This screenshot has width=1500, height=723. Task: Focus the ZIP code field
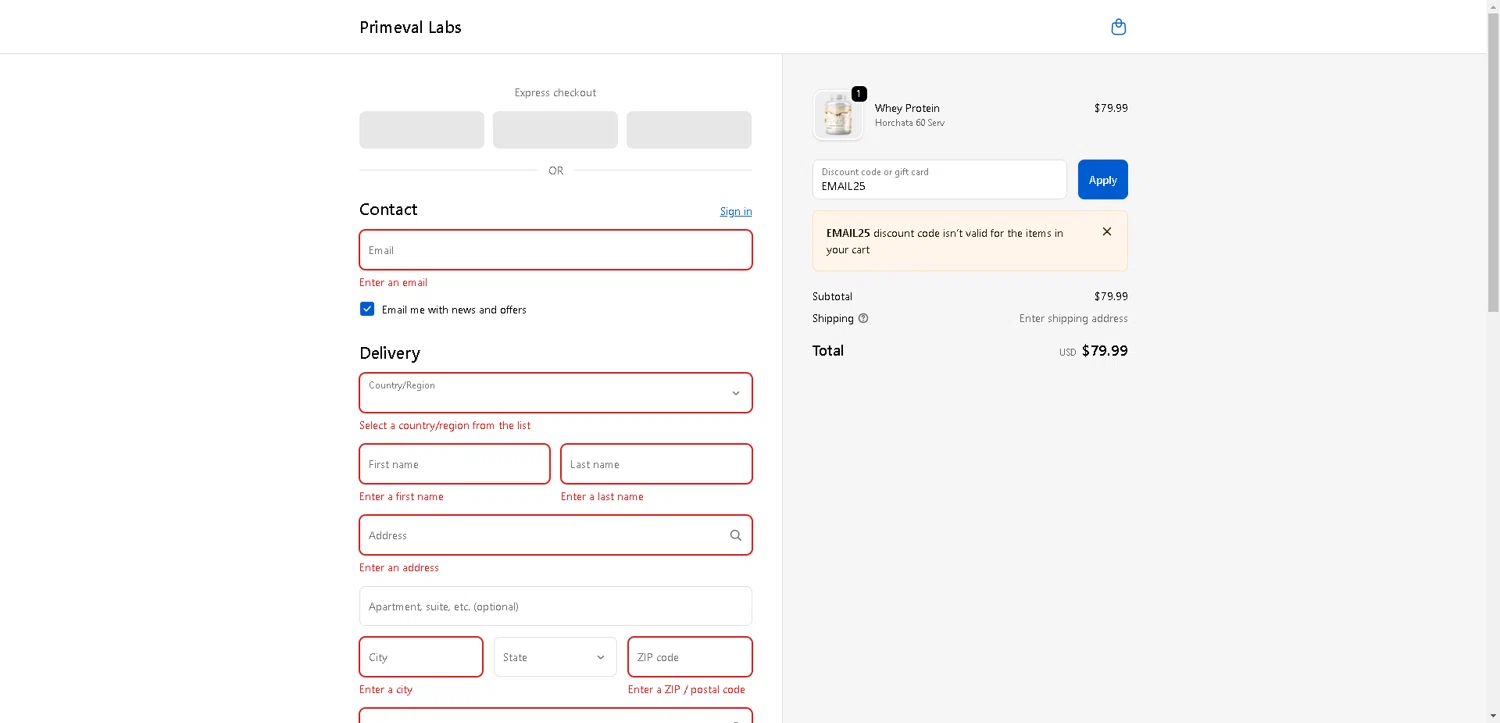click(690, 658)
